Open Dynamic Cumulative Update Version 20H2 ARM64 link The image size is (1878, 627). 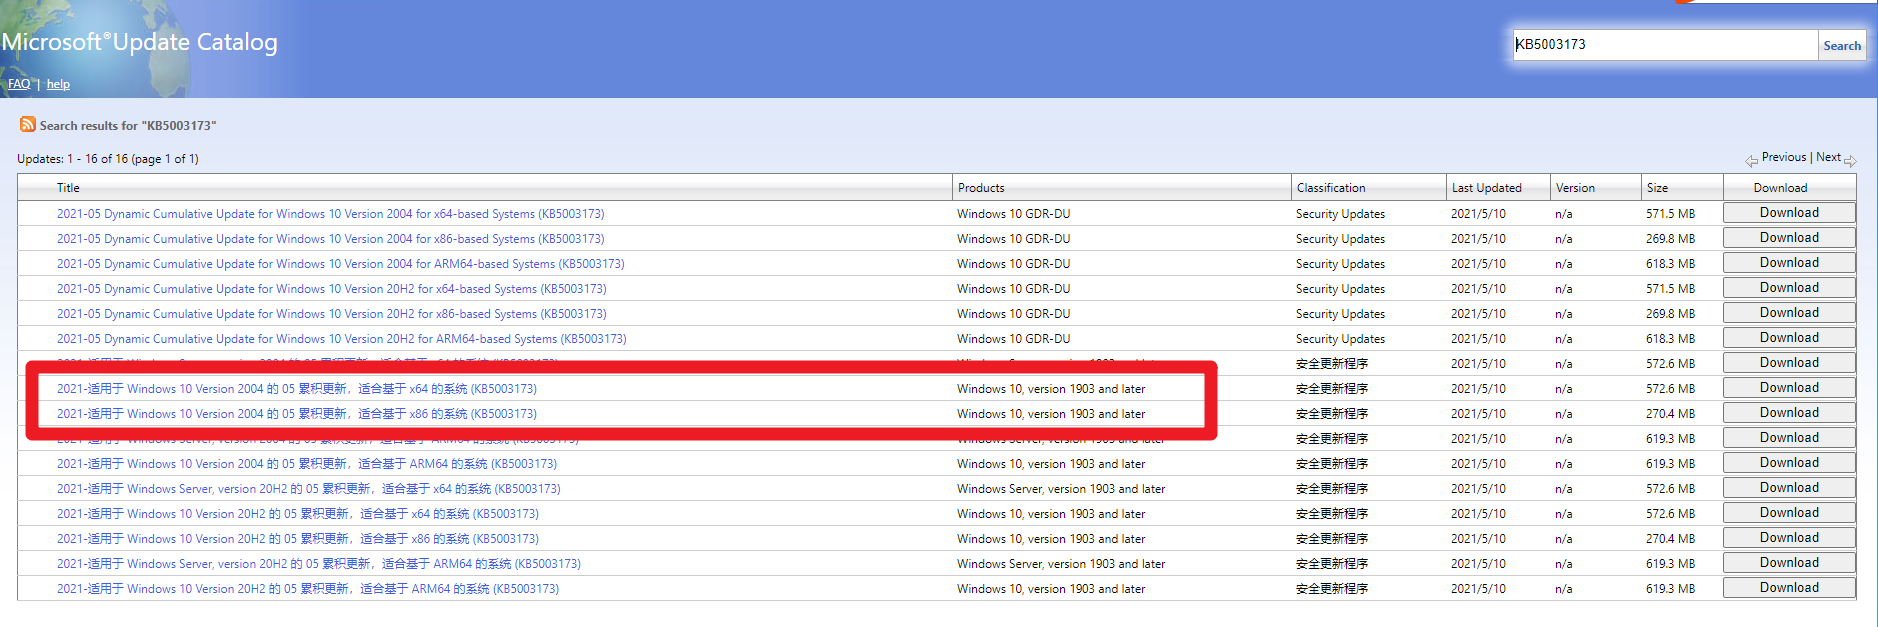342,339
